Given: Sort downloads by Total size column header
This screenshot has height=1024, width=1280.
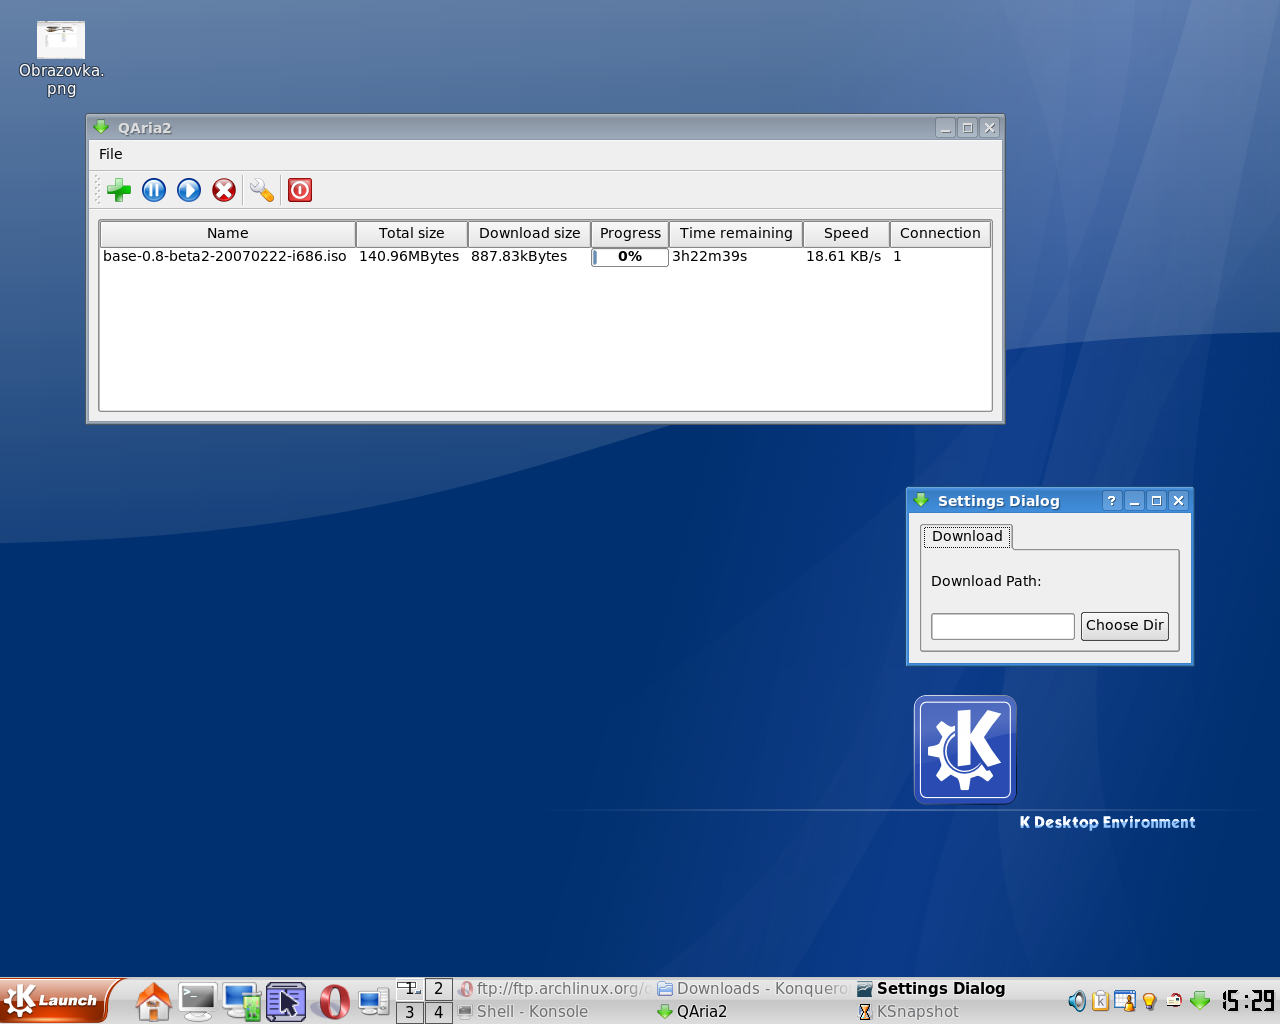Looking at the screenshot, I should tap(412, 233).
